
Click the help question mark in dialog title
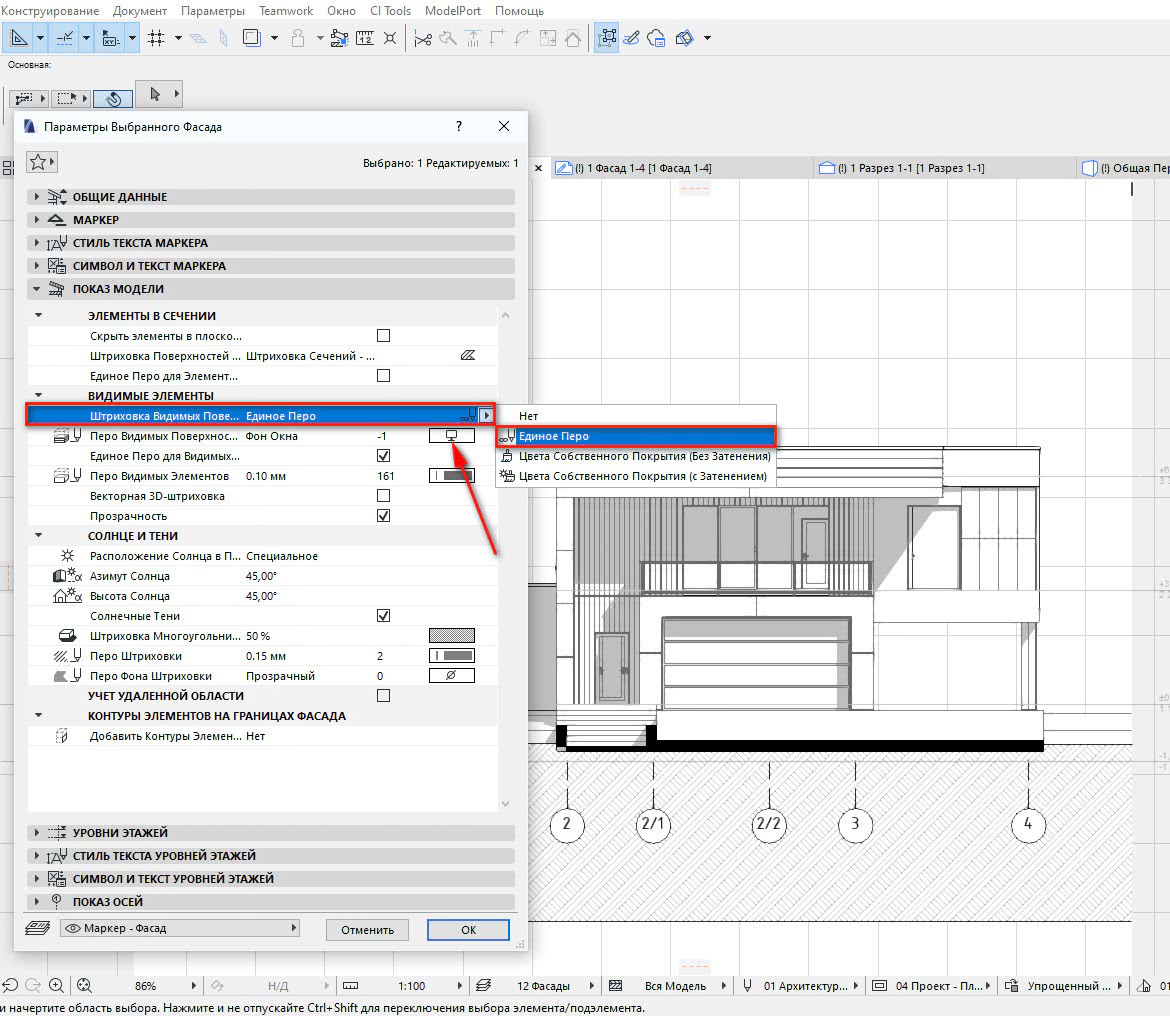click(x=459, y=127)
